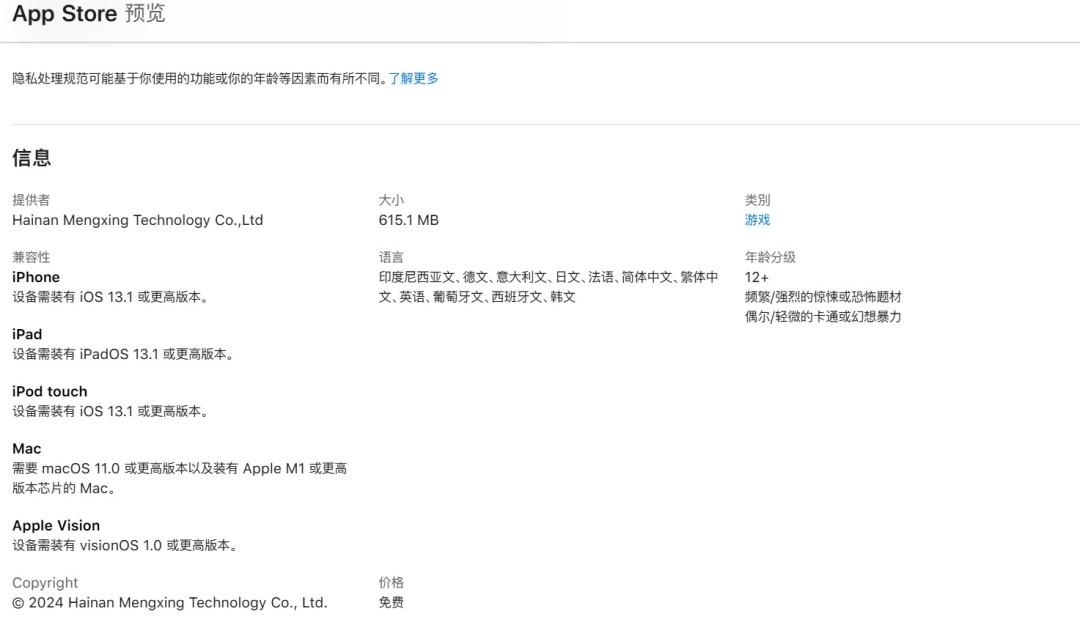The width and height of the screenshot is (1080, 636).
Task: Click the iPhone compatibility heading
Action: coord(36,277)
